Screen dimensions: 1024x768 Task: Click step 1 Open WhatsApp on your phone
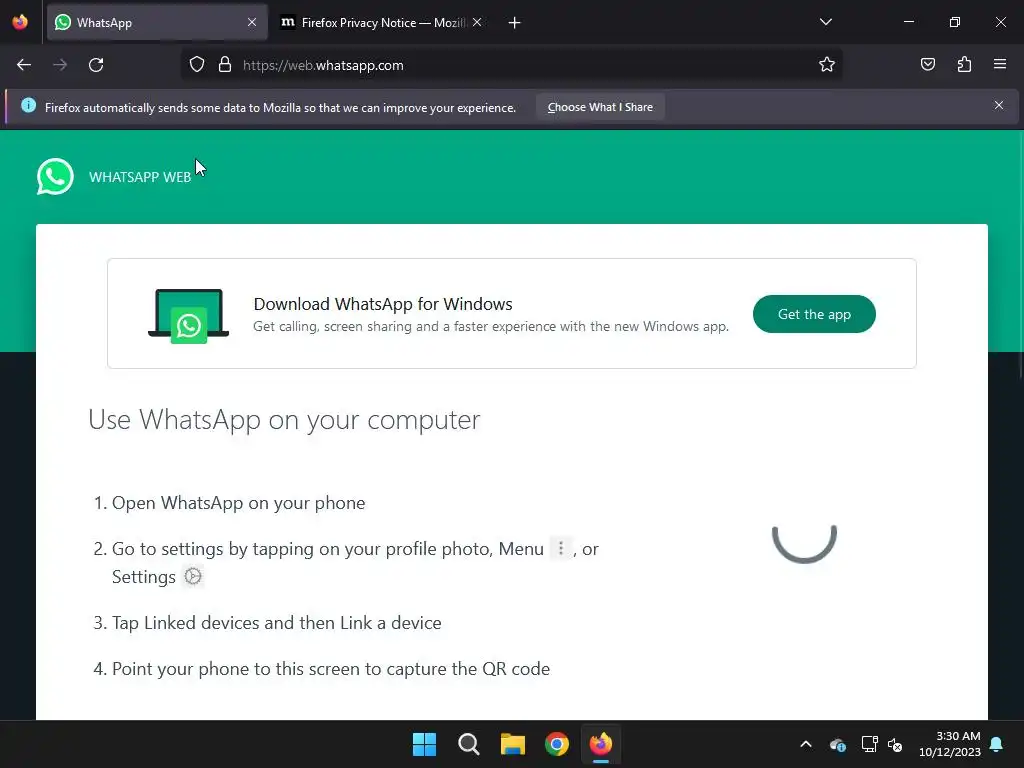pyautogui.click(x=238, y=503)
